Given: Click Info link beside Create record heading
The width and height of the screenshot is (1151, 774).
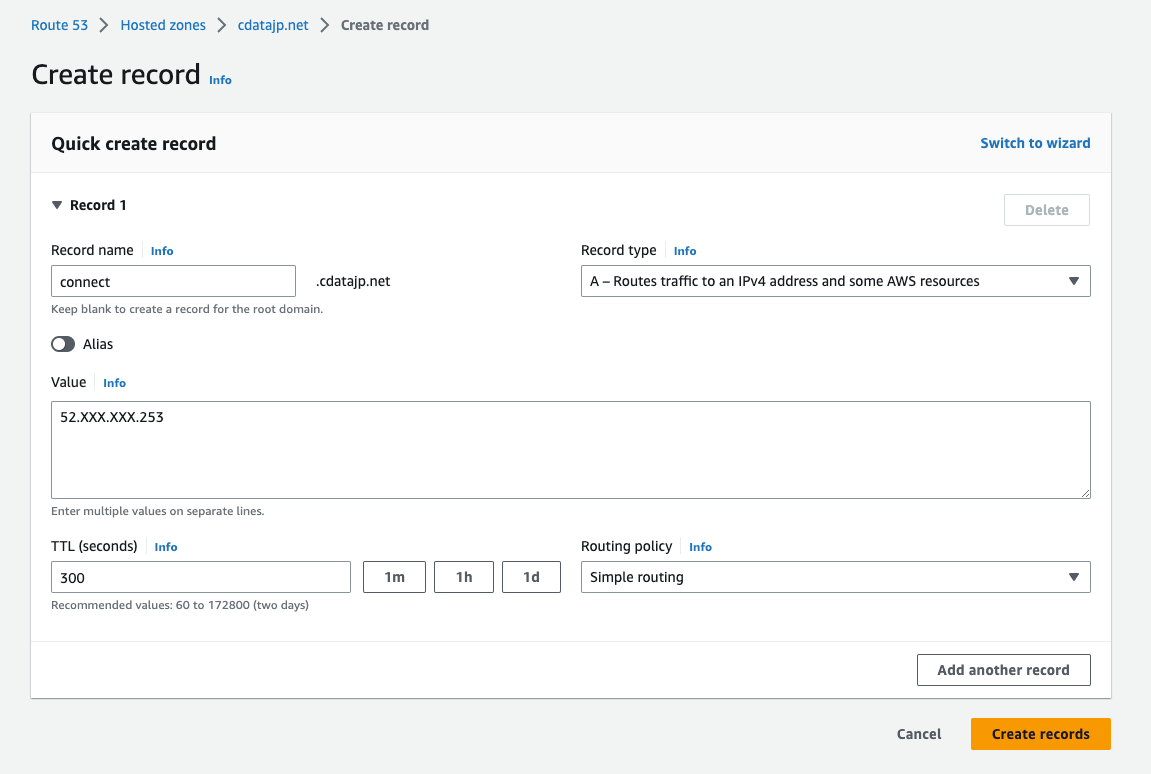Looking at the screenshot, I should pyautogui.click(x=220, y=80).
